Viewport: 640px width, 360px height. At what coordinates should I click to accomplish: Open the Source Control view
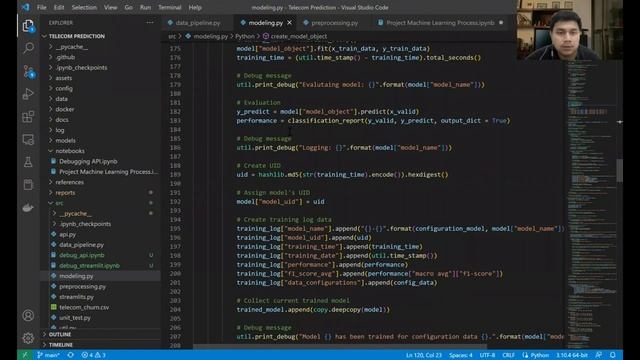(x=28, y=71)
